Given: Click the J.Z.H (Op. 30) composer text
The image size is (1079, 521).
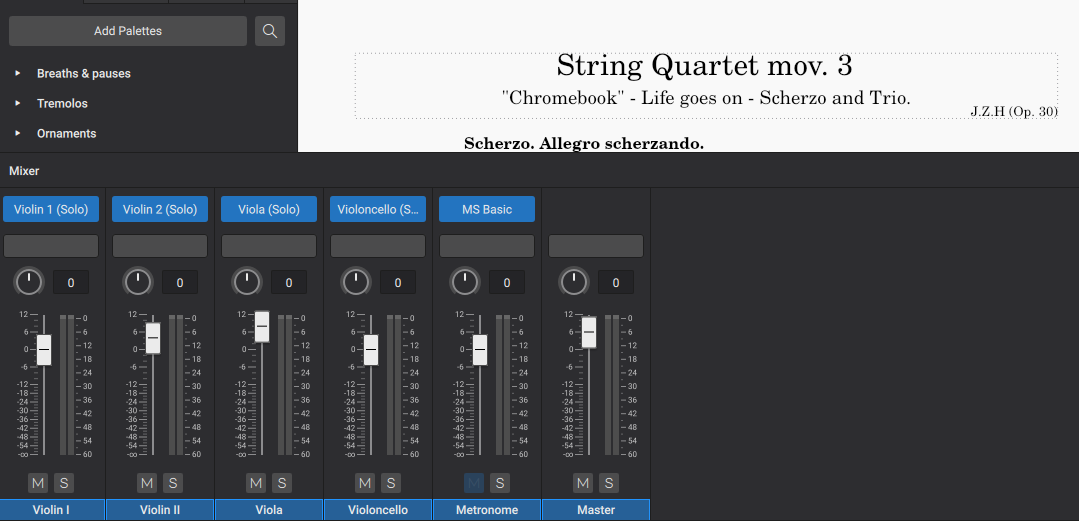Looking at the screenshot, I should pos(1014,111).
